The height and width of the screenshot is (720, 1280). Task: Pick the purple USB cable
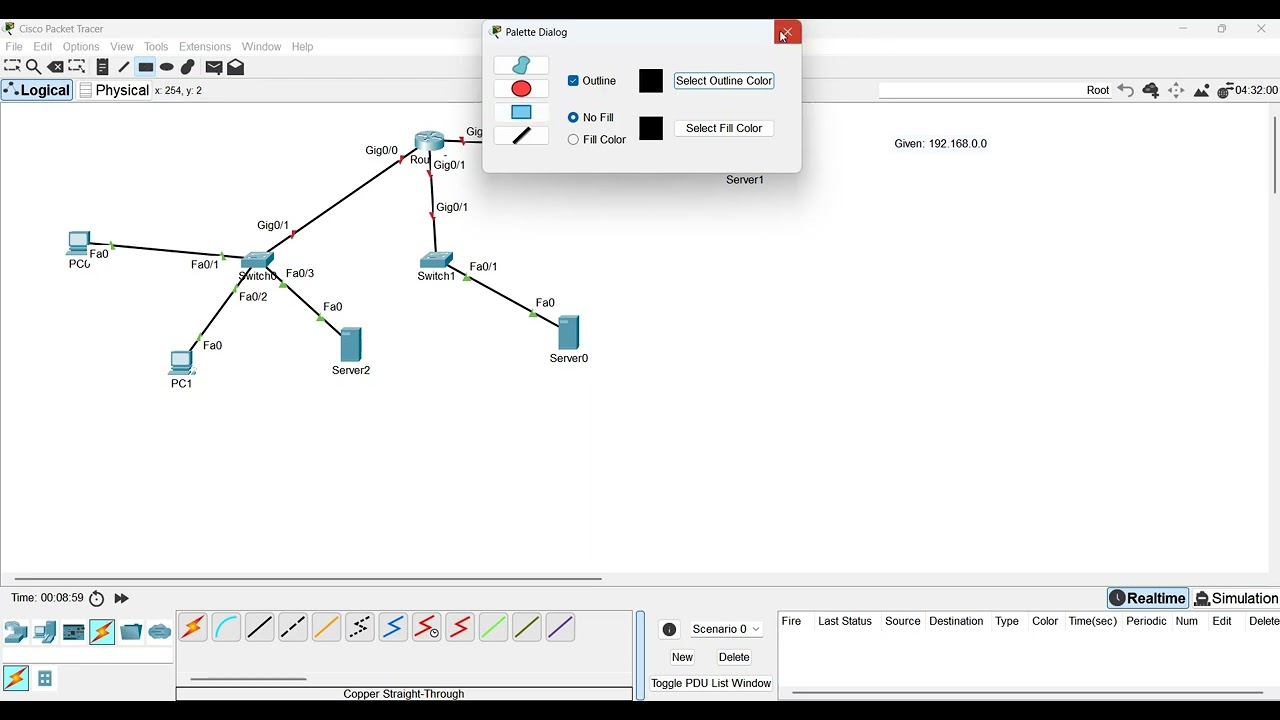(560, 627)
